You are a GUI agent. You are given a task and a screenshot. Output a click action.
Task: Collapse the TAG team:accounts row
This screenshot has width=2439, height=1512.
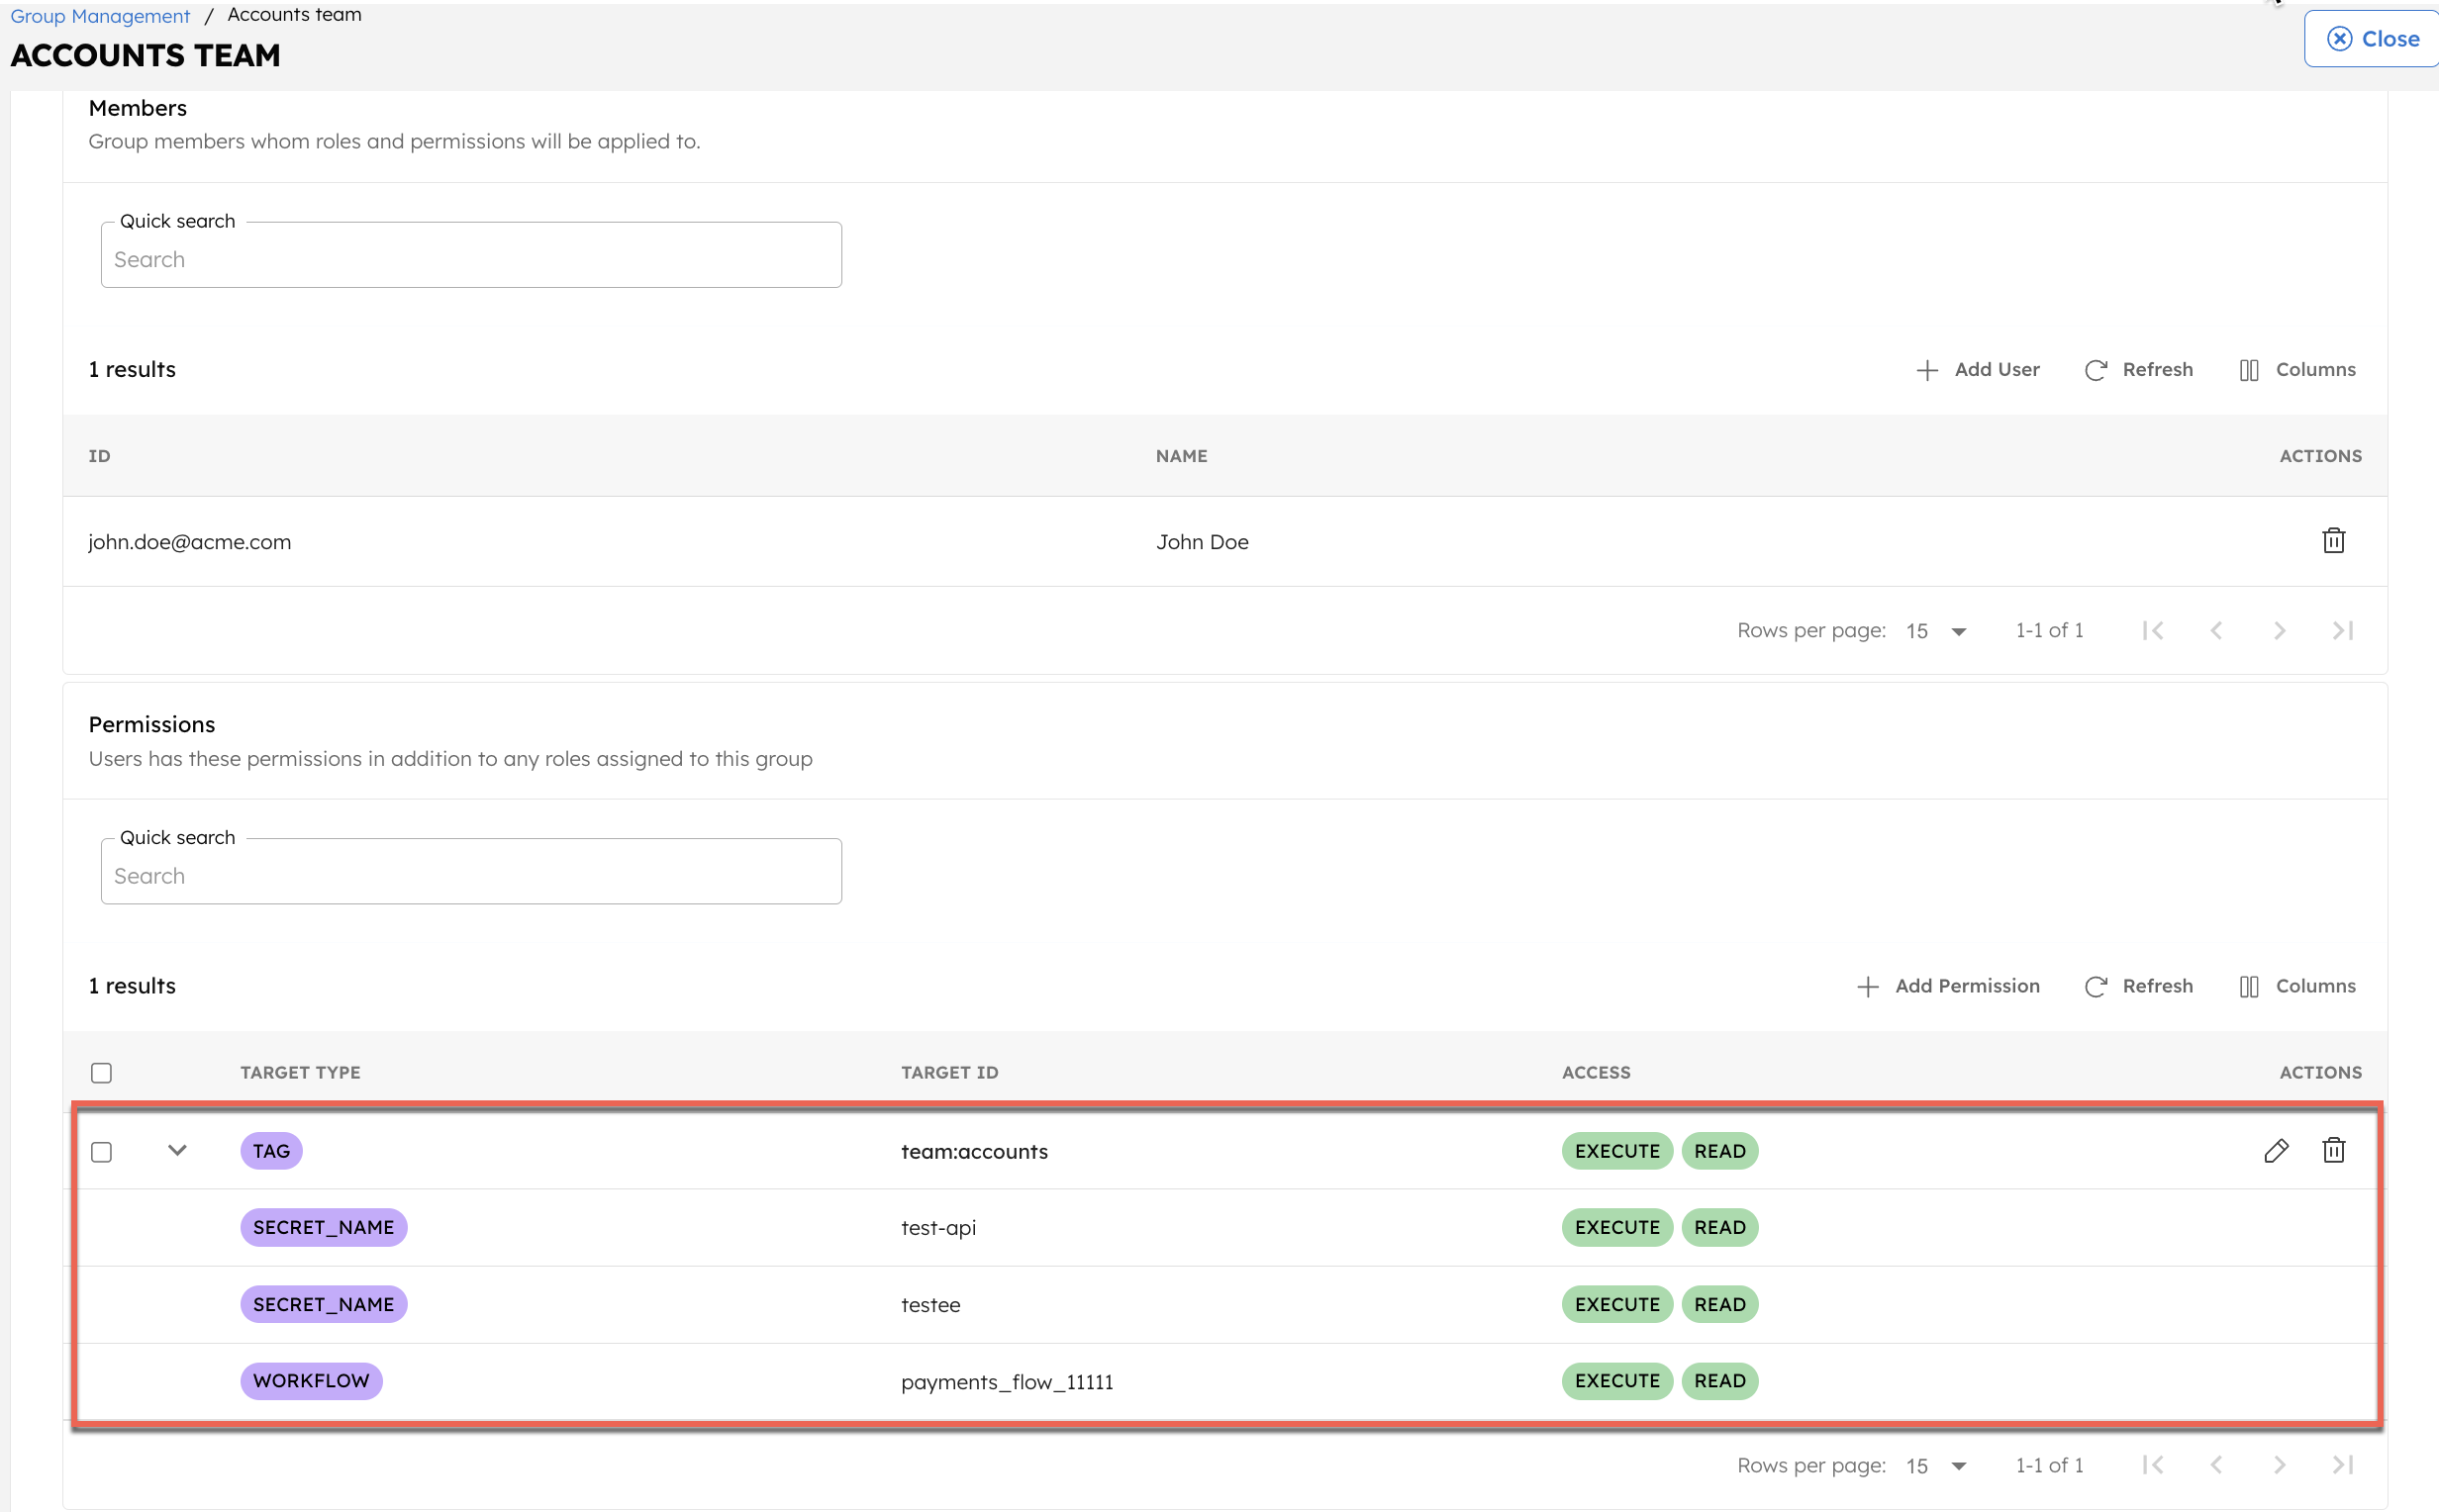point(177,1150)
